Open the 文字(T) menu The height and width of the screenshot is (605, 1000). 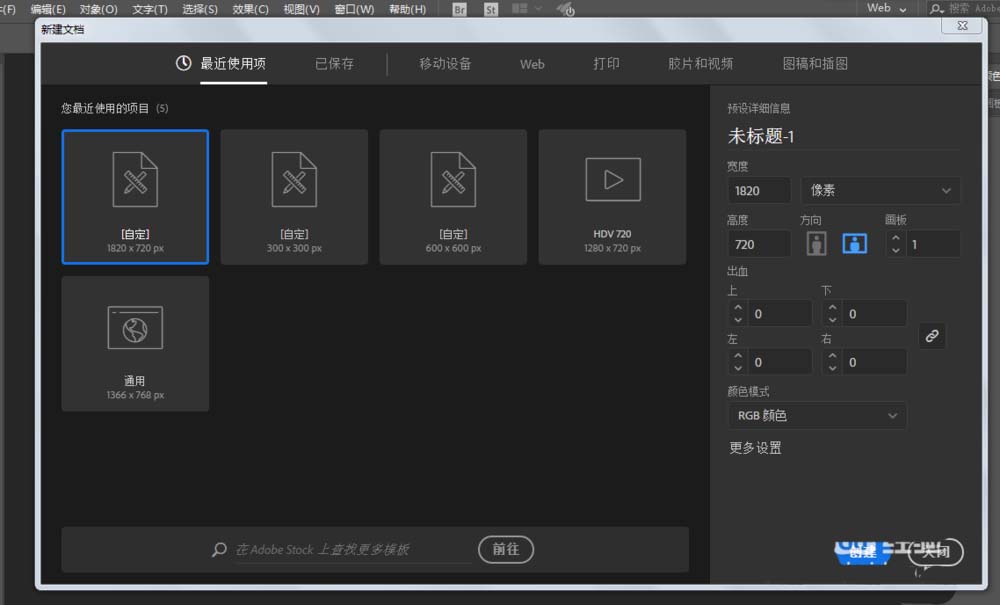[150, 9]
